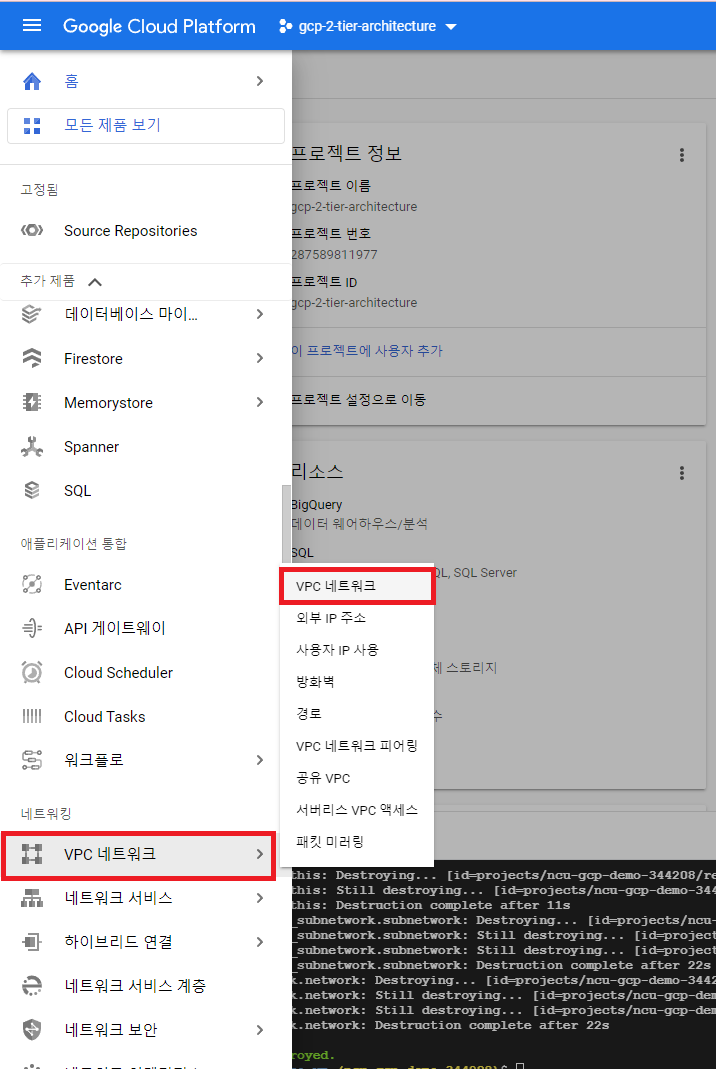
Task: Expand the 워크플로 submenu arrow
Action: pyautogui.click(x=260, y=759)
